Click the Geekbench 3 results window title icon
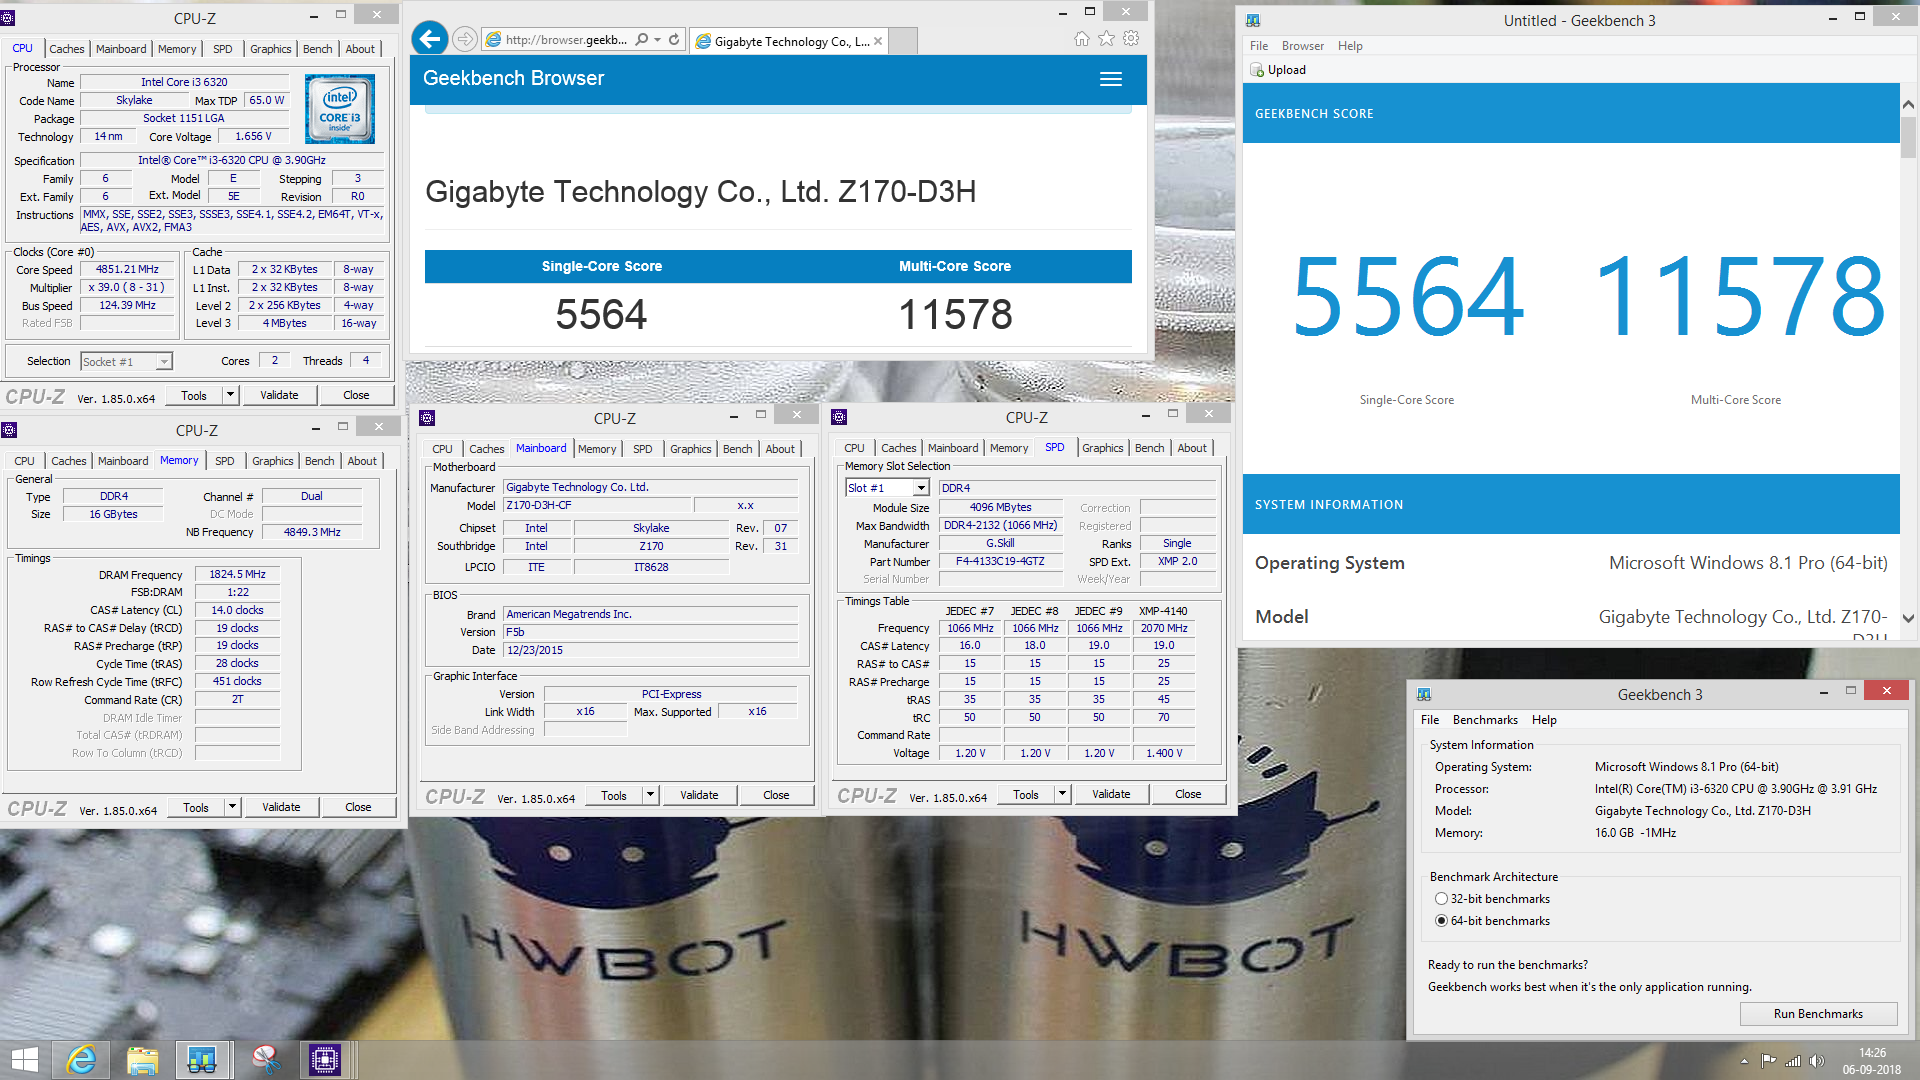 (x=1253, y=19)
